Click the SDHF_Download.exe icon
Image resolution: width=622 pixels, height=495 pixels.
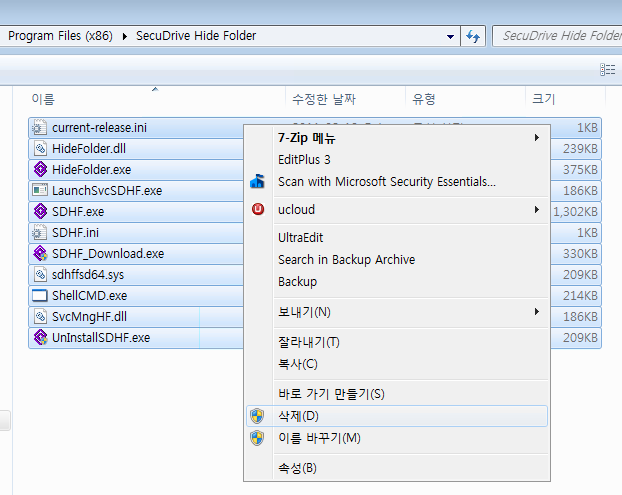pyautogui.click(x=40, y=253)
